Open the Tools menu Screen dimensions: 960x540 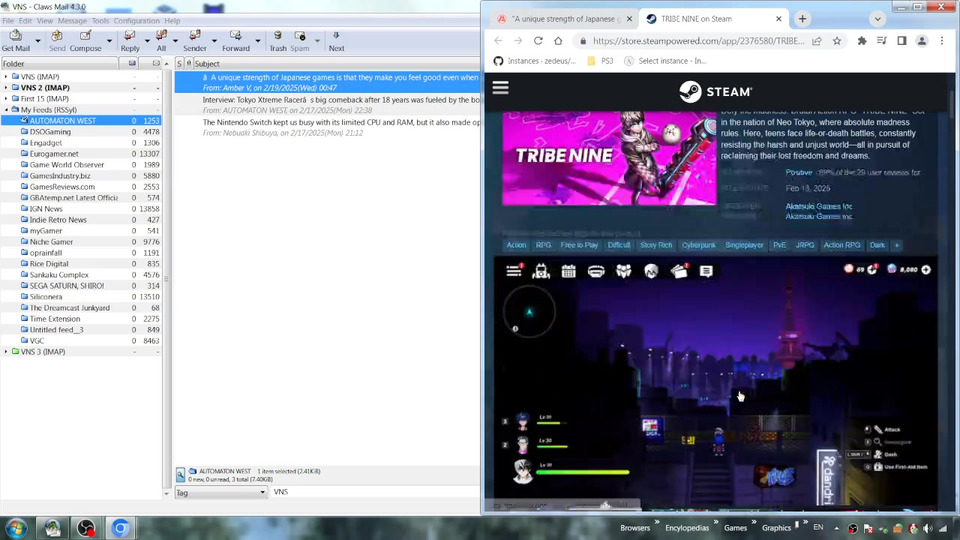click(x=100, y=21)
